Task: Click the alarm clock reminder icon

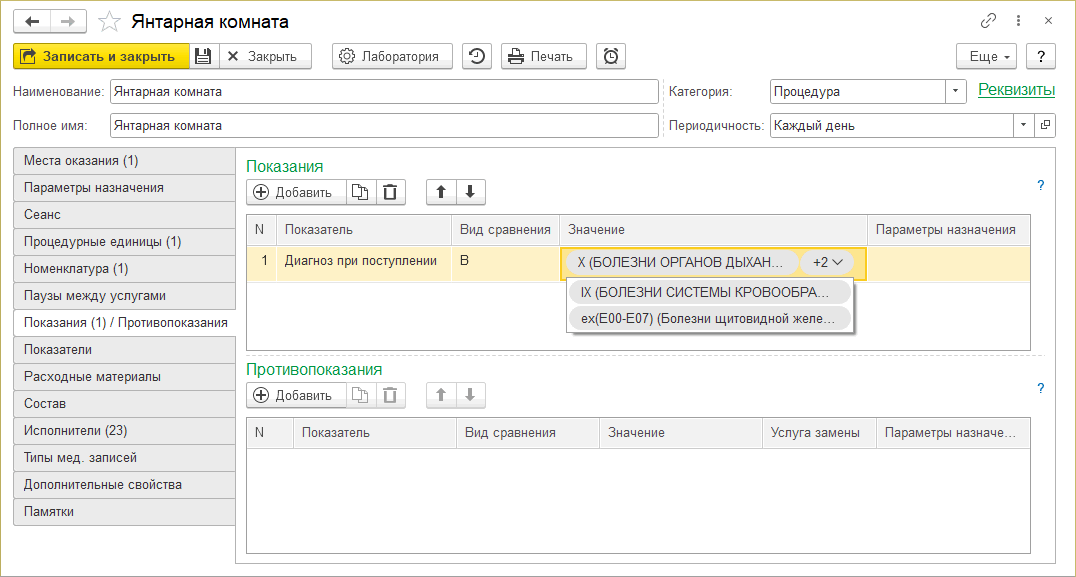Action: [x=610, y=56]
